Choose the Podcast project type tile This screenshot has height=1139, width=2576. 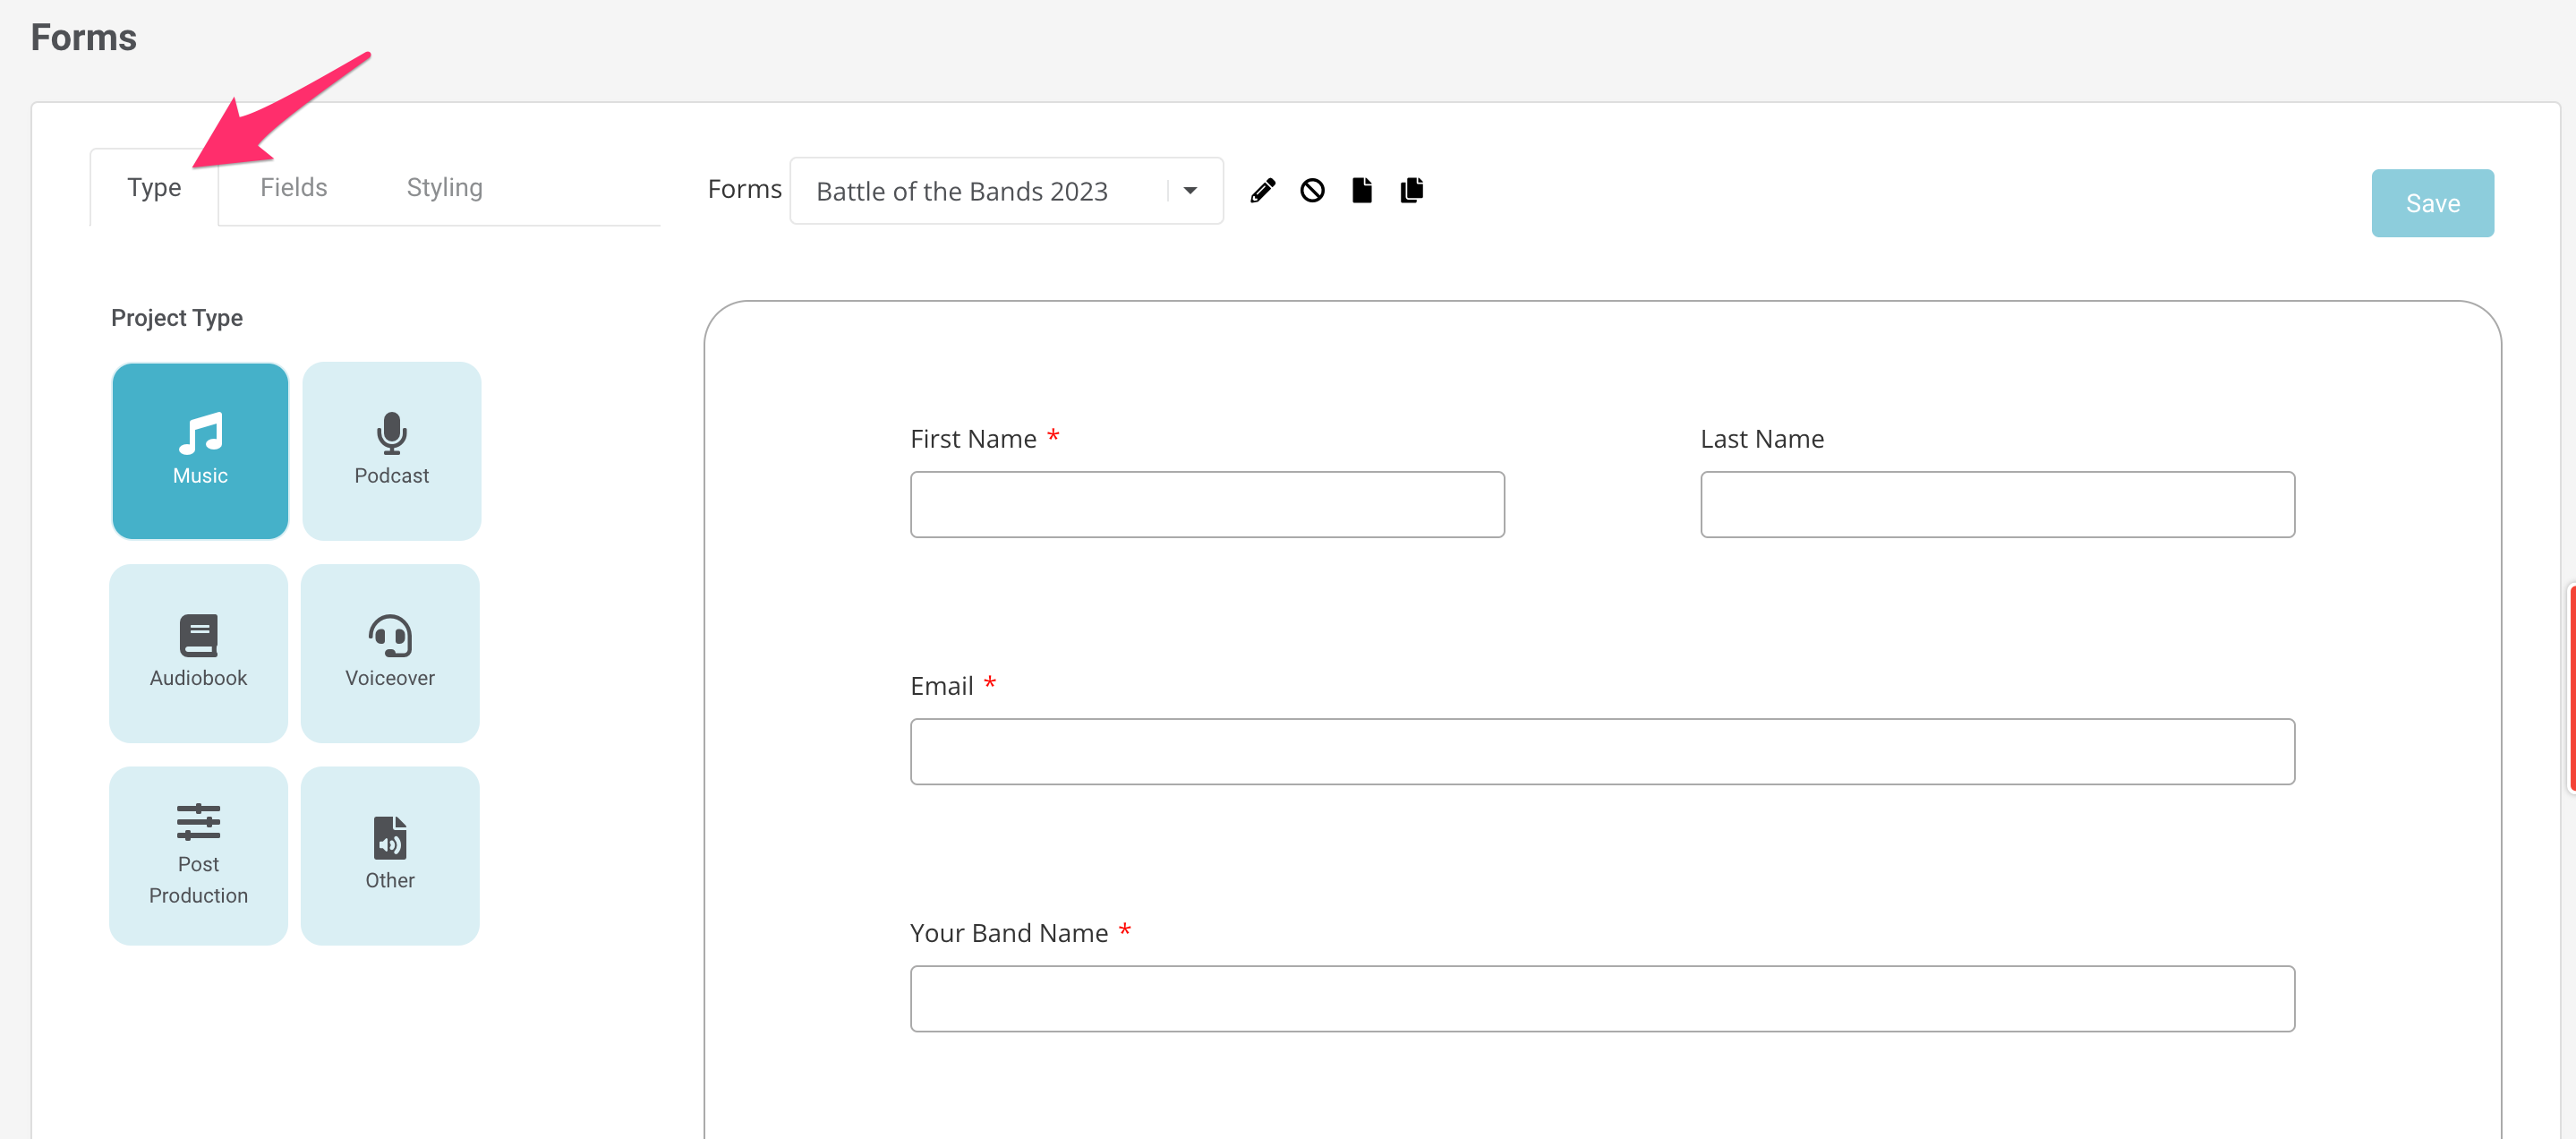pos(391,451)
